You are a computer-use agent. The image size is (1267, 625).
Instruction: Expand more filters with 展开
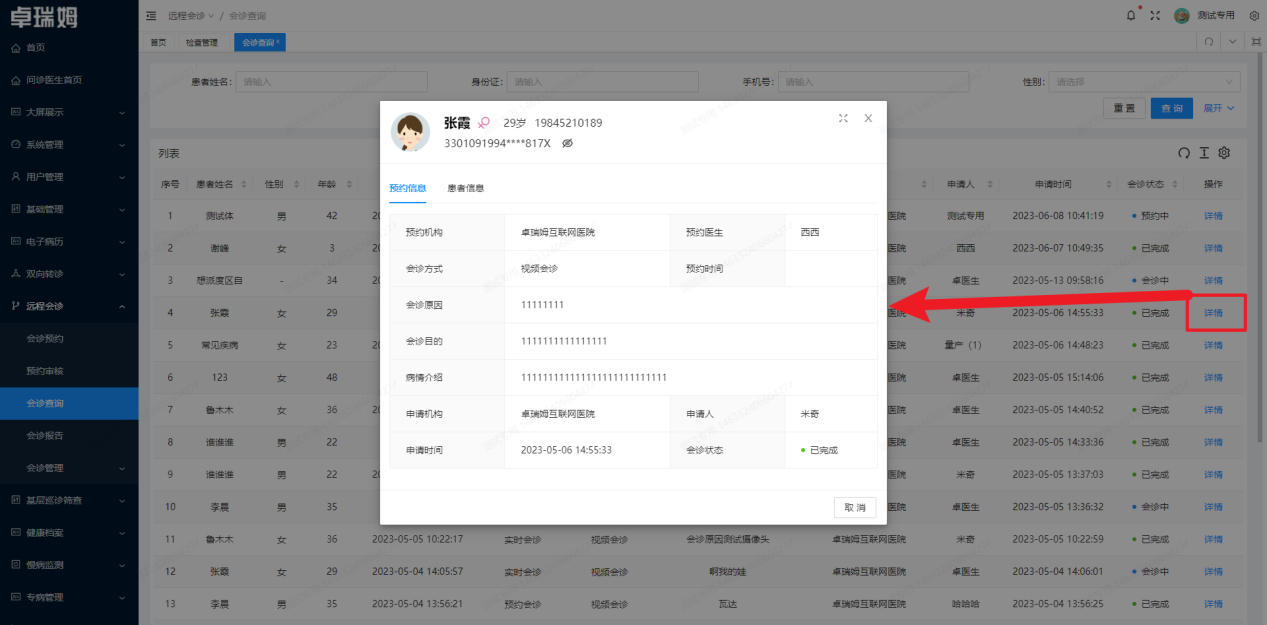point(1218,108)
